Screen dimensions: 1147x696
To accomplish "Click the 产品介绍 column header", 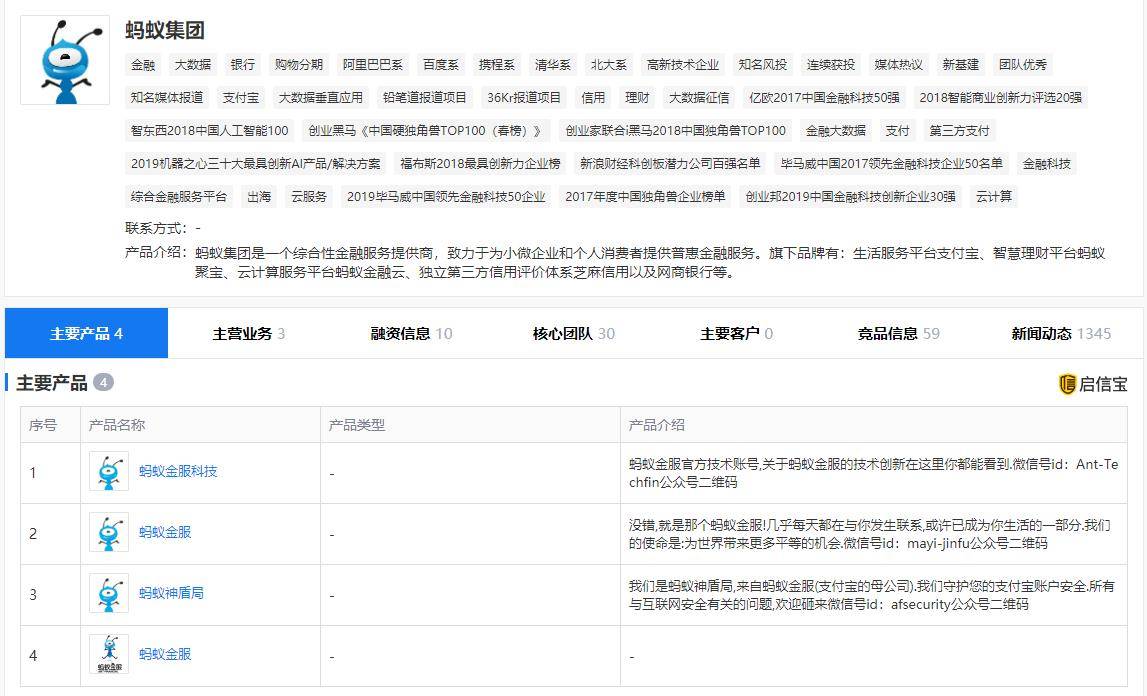I will pos(653,424).
